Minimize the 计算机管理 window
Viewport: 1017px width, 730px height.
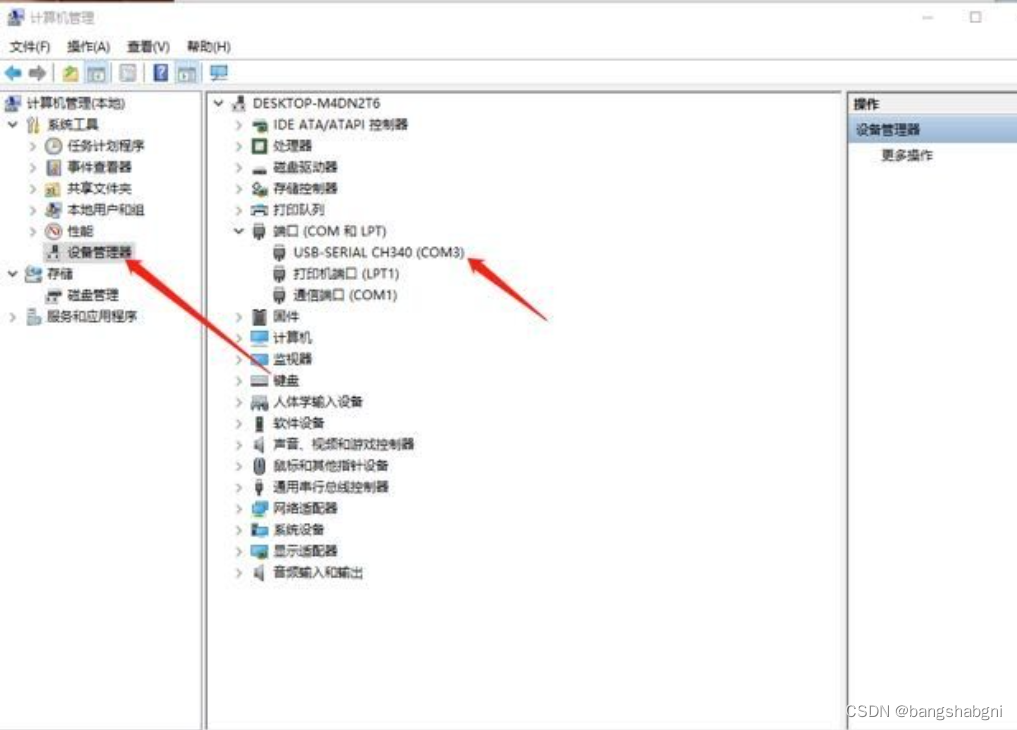point(927,18)
